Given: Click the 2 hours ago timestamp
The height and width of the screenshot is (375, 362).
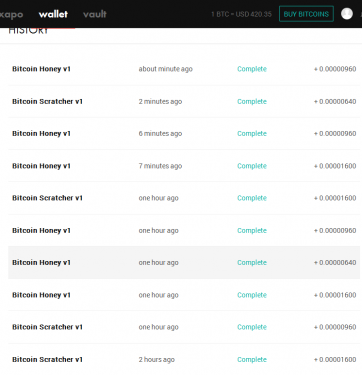Looking at the screenshot, I should click(x=157, y=360).
